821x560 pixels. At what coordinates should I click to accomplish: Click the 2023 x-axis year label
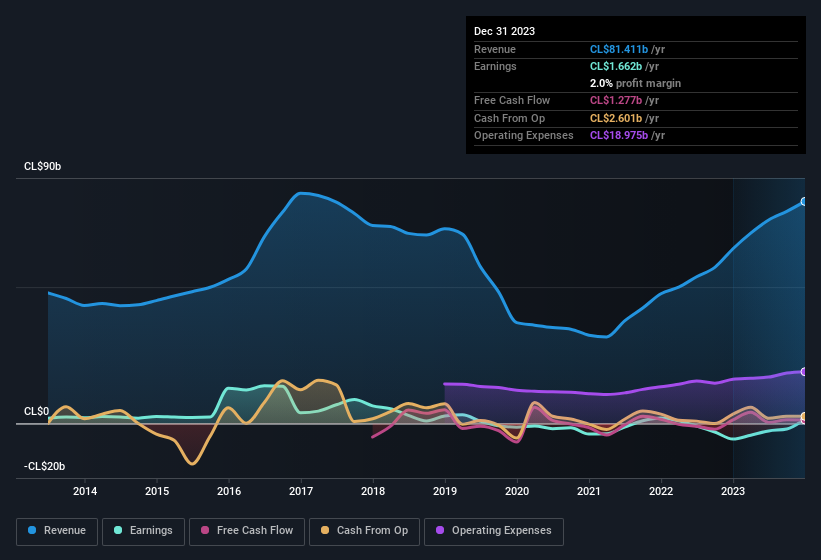pos(733,491)
